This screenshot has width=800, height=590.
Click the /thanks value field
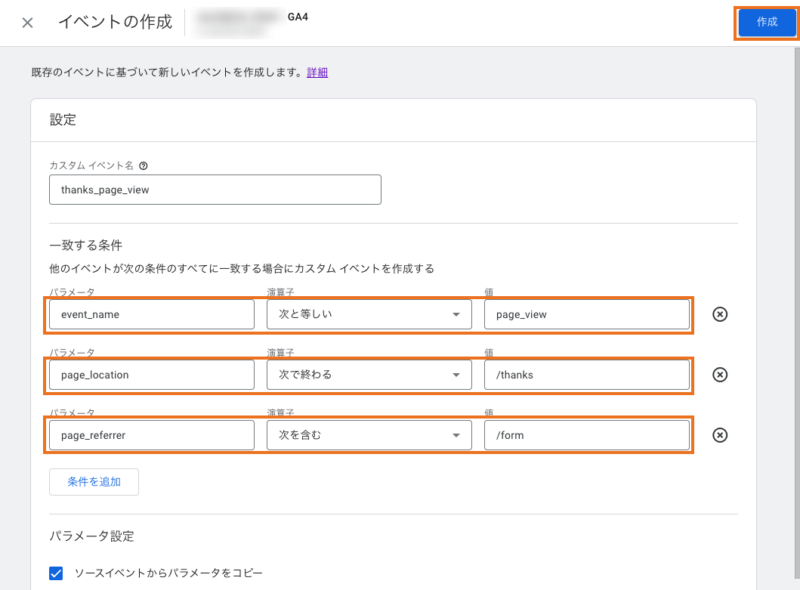587,375
